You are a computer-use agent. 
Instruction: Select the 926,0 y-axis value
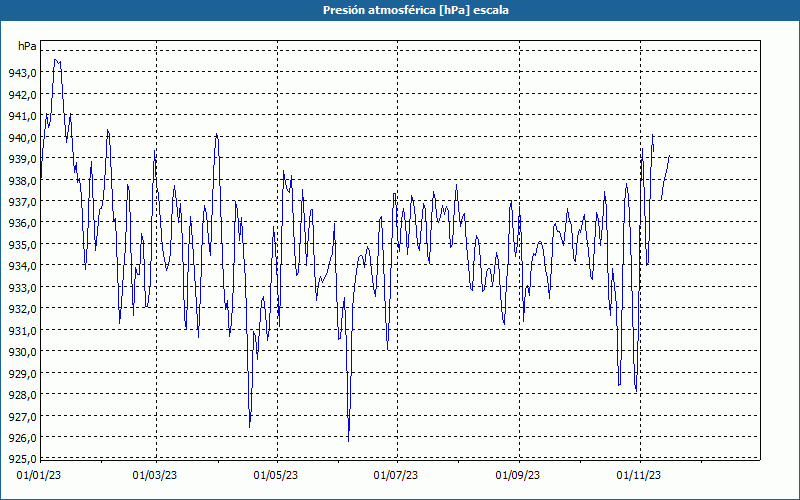coord(22,437)
